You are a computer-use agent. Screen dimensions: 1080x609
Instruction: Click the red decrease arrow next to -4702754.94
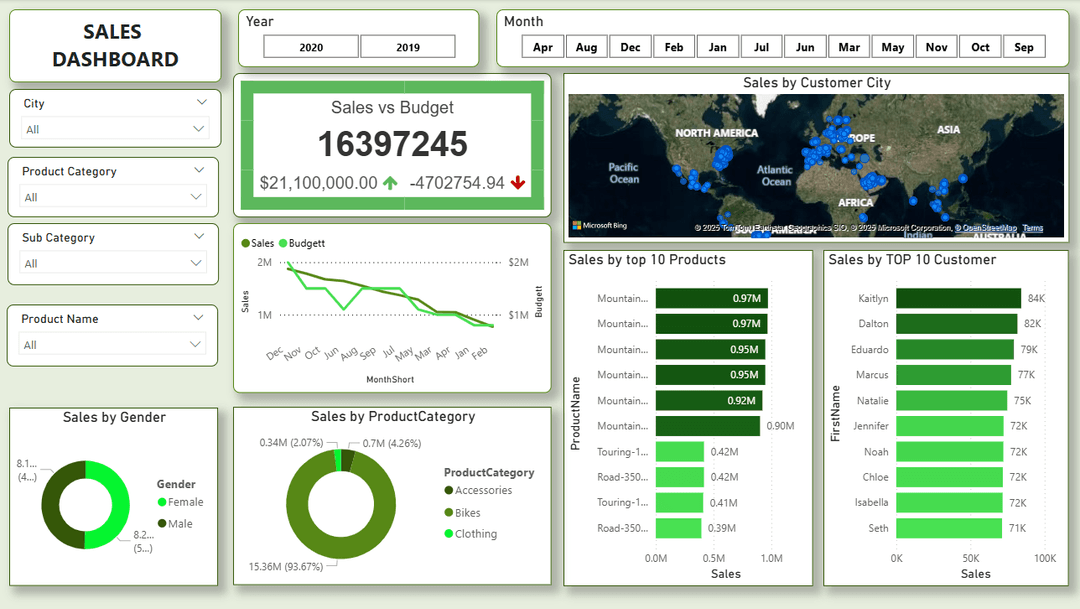(518, 182)
